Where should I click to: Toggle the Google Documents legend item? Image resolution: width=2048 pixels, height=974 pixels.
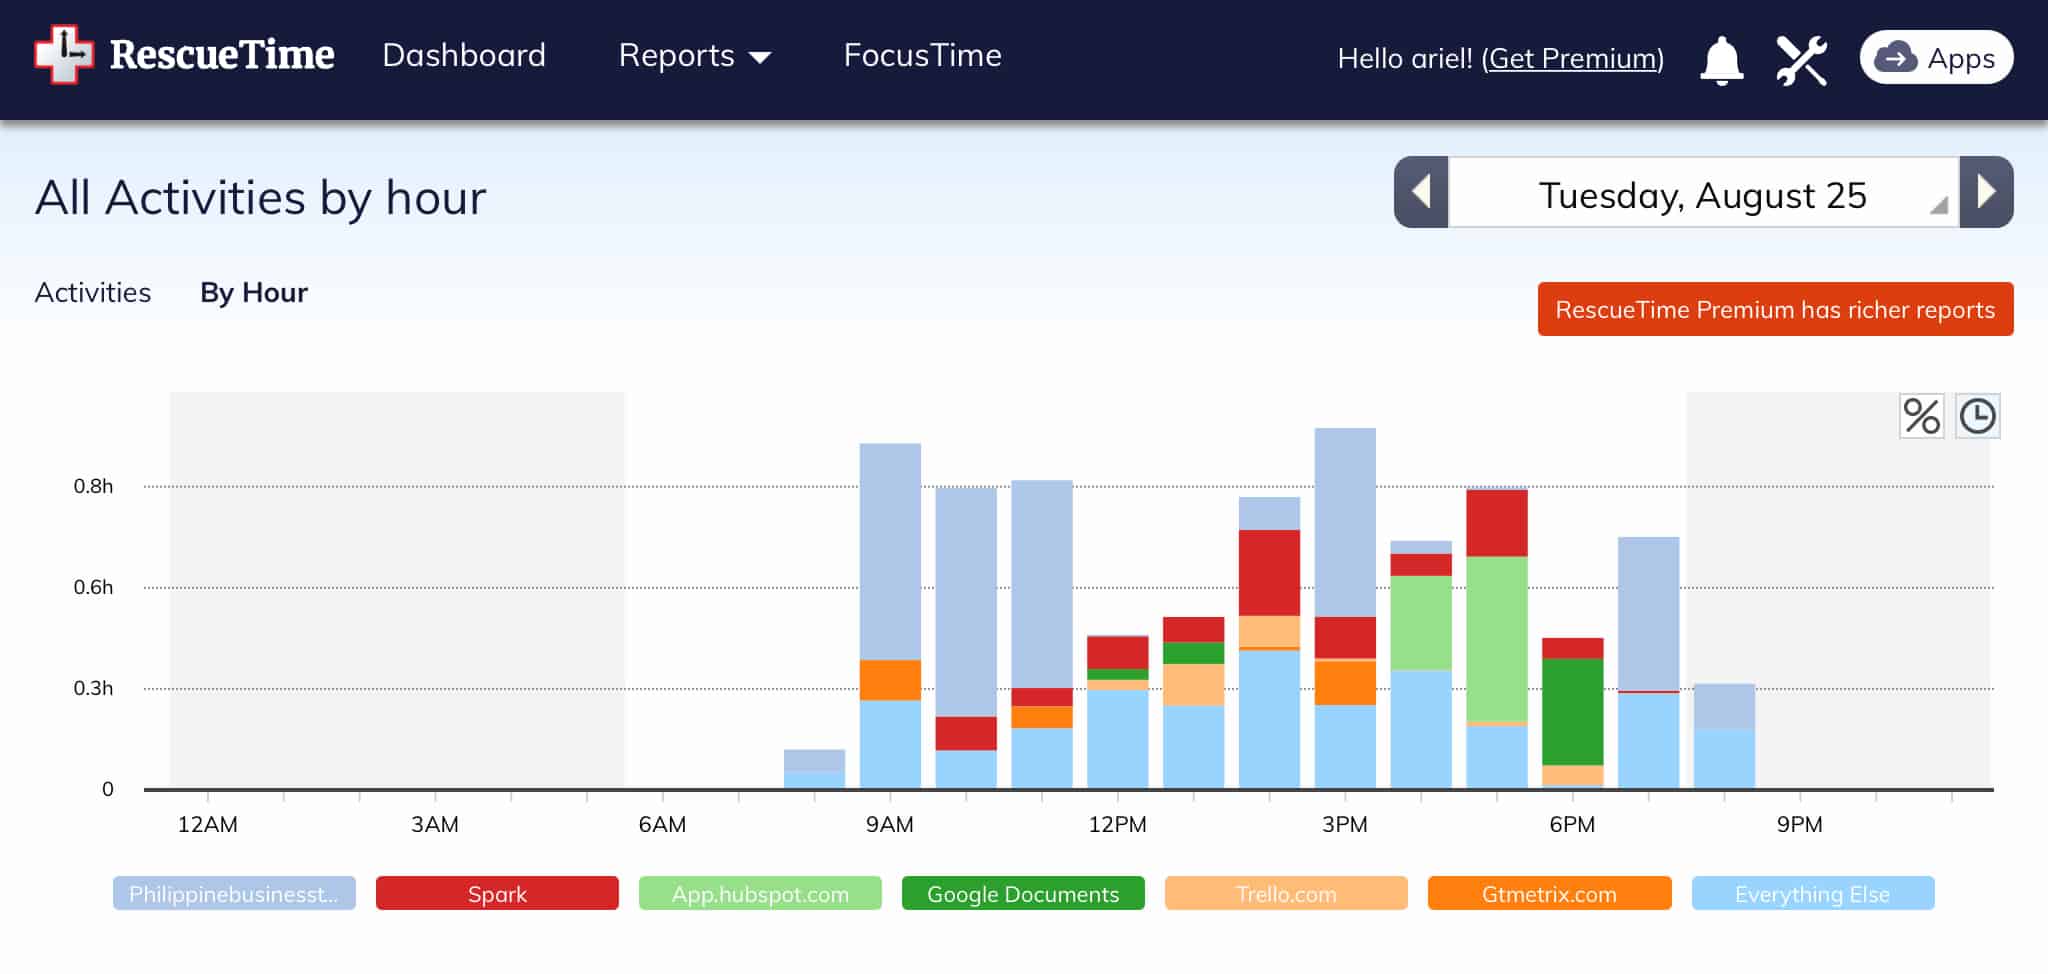[1023, 893]
